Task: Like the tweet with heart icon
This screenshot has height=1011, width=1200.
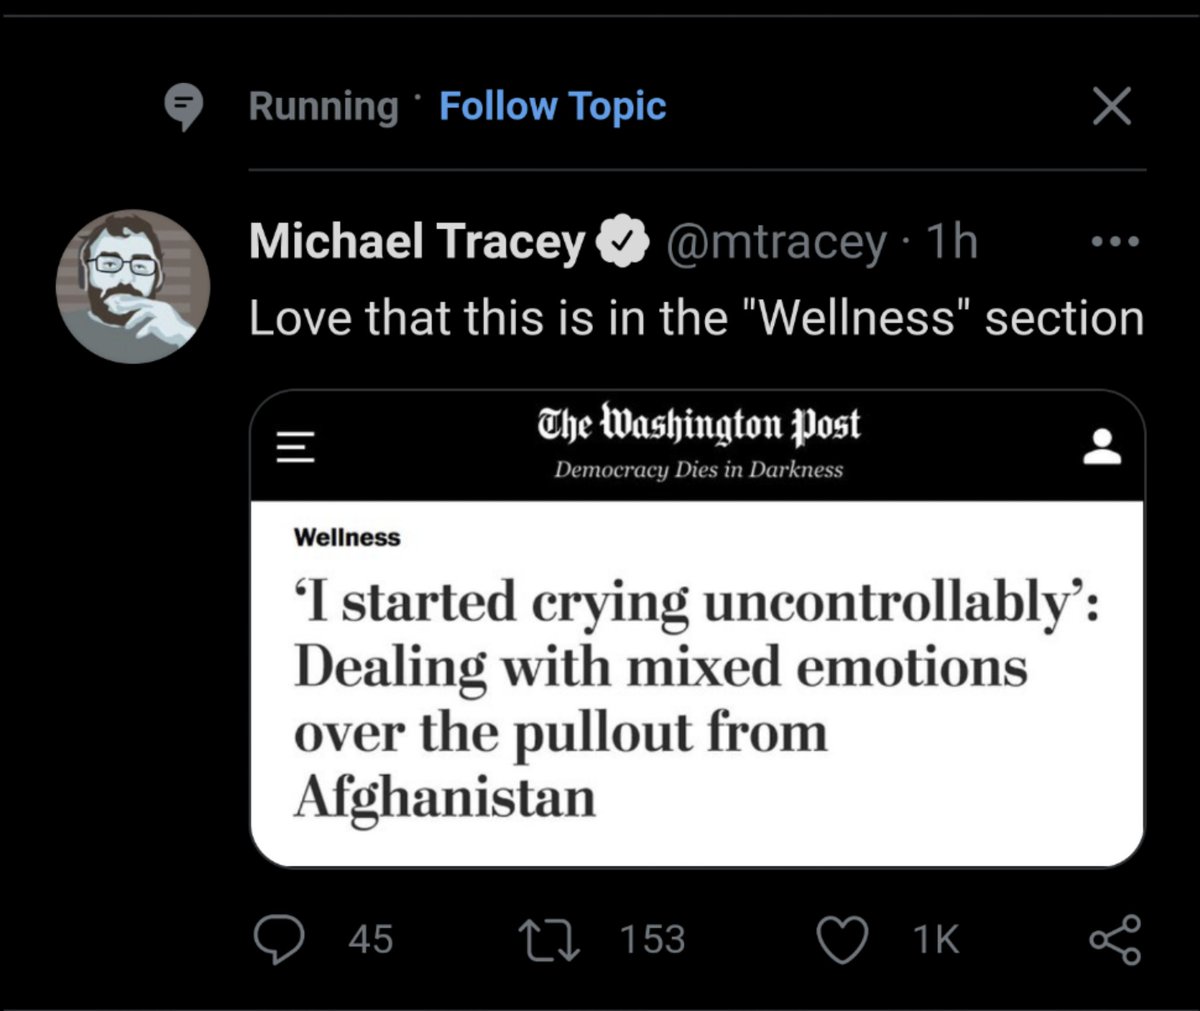Action: coord(841,940)
